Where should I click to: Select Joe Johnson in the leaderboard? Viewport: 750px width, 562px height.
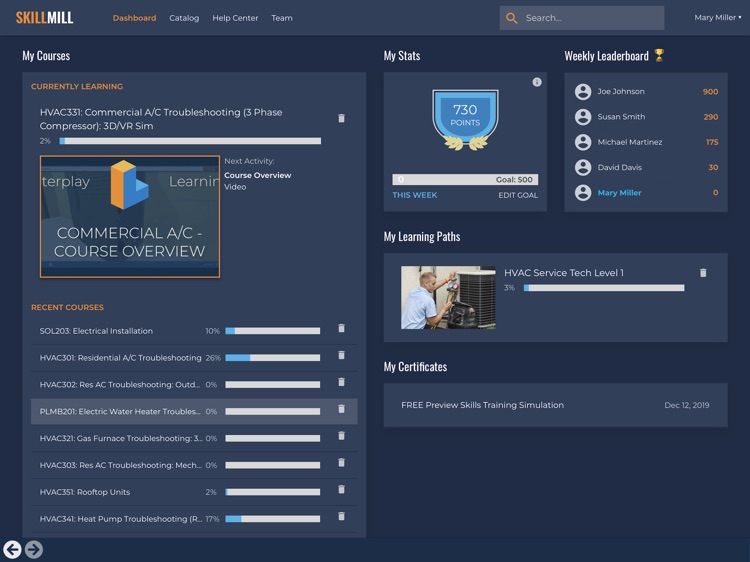point(621,91)
